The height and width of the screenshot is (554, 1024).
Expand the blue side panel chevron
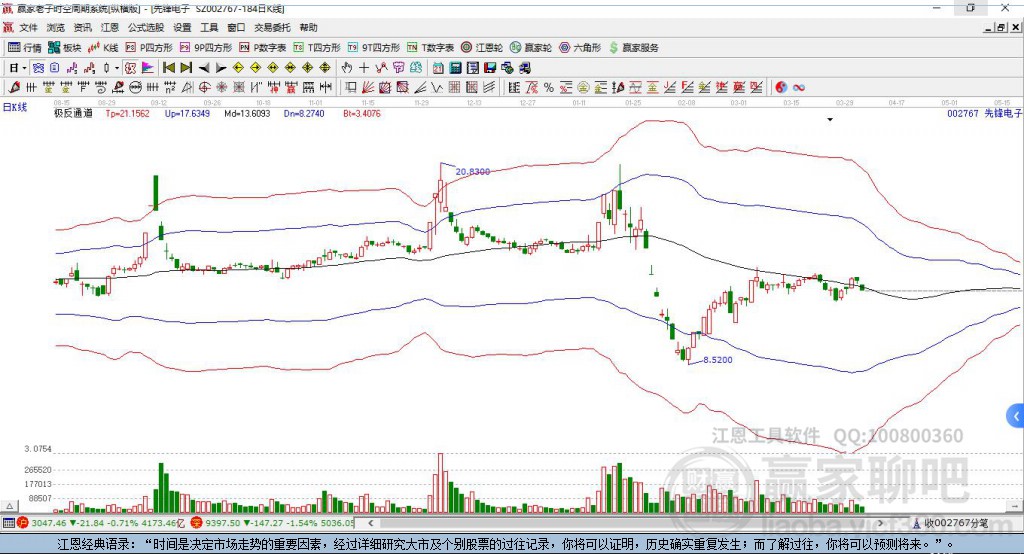pyautogui.click(x=1016, y=416)
